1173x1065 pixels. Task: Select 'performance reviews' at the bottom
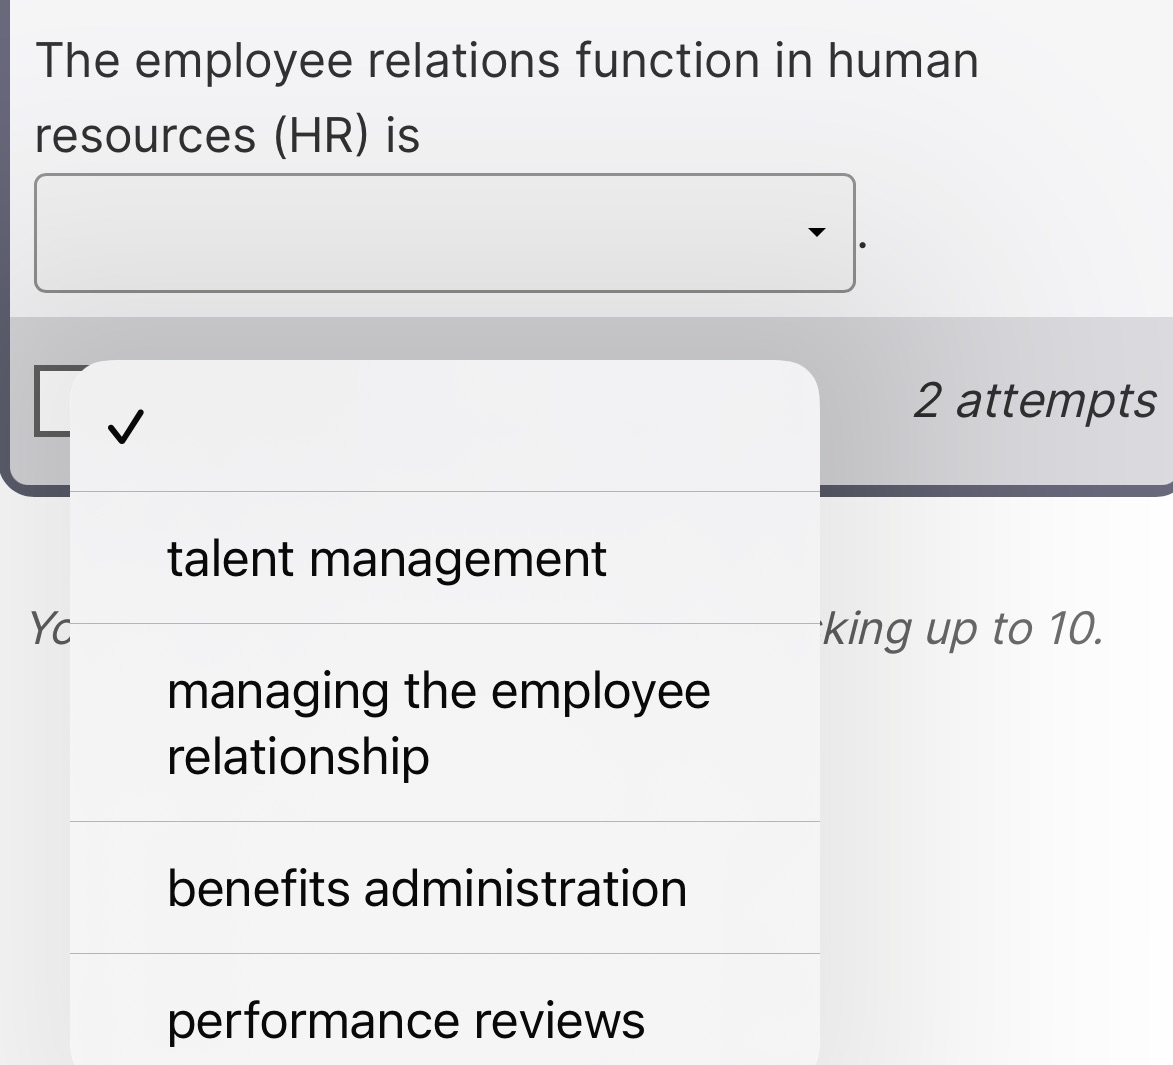(x=407, y=1020)
